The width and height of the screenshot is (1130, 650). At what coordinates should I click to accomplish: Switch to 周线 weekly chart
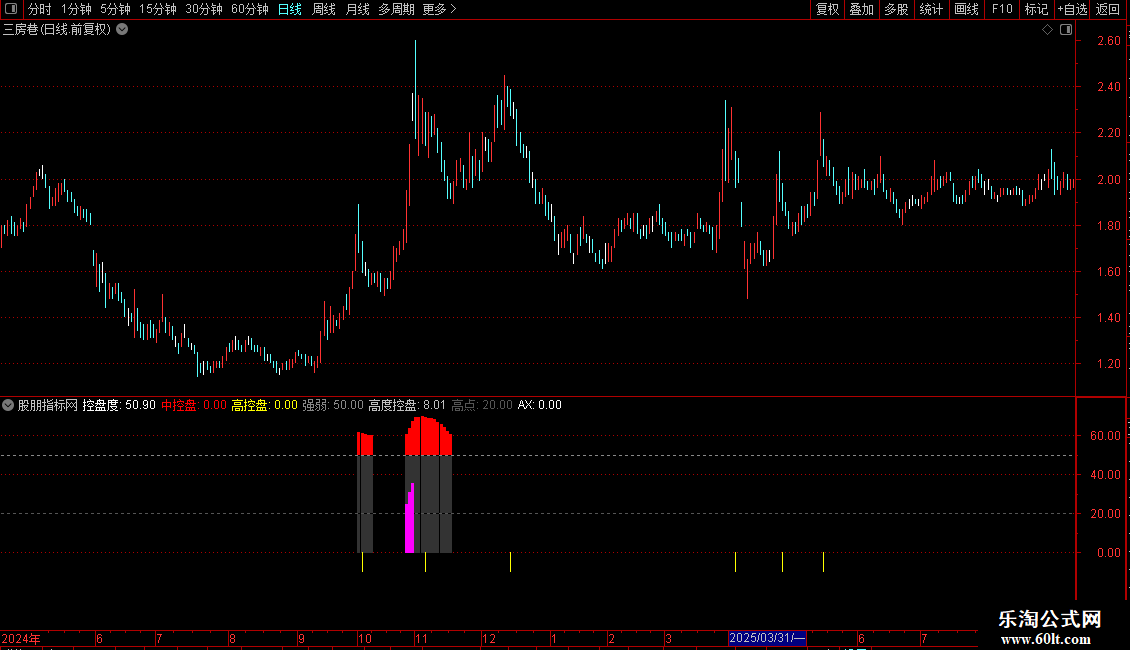(324, 9)
